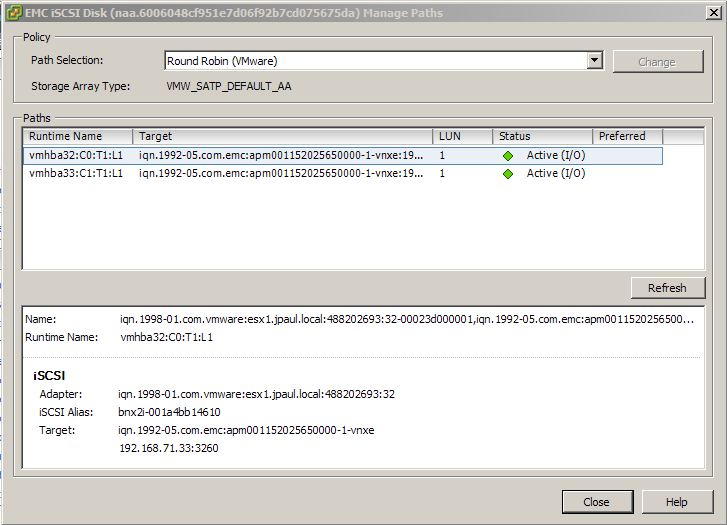
Task: Select path row vmhba32:C0:T1:L1
Action: click(343, 155)
